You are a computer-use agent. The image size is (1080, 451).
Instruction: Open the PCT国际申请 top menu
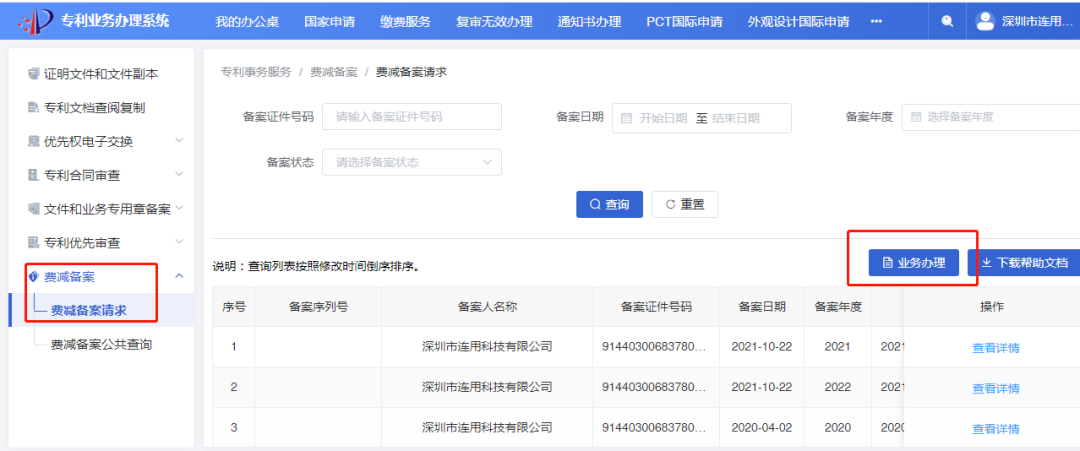683,21
